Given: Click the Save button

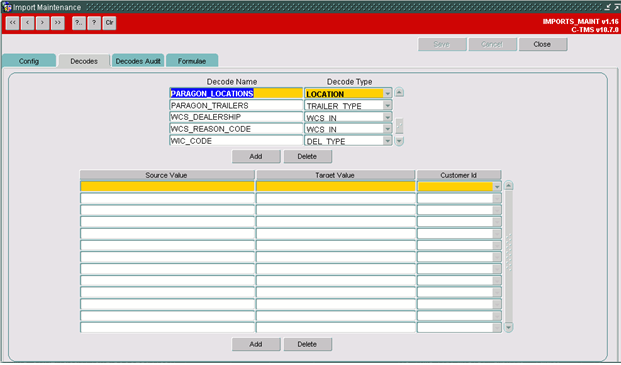Looking at the screenshot, I should (x=442, y=44).
